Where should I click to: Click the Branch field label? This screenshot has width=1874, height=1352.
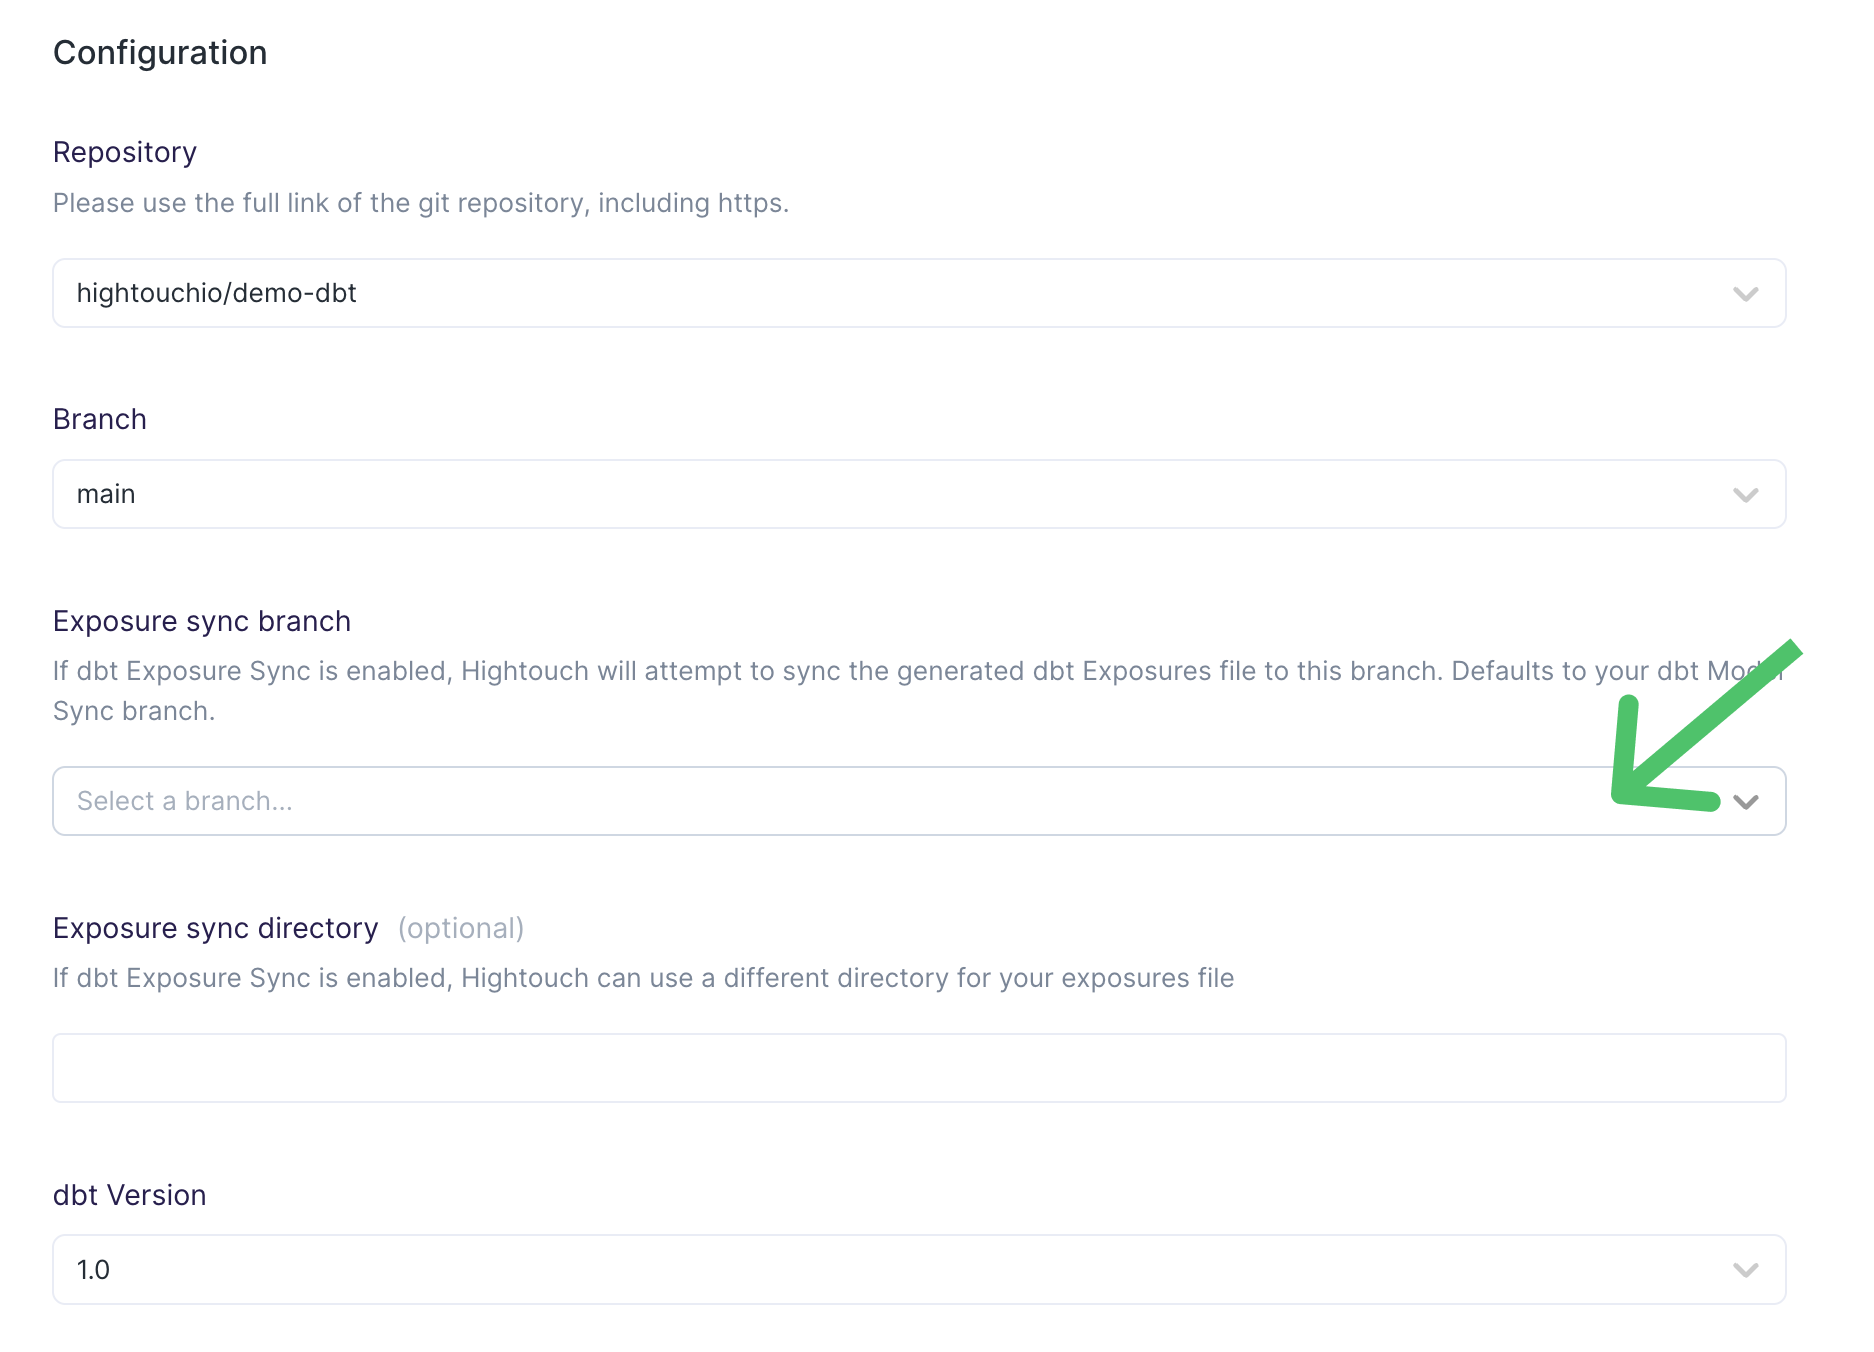(x=100, y=419)
